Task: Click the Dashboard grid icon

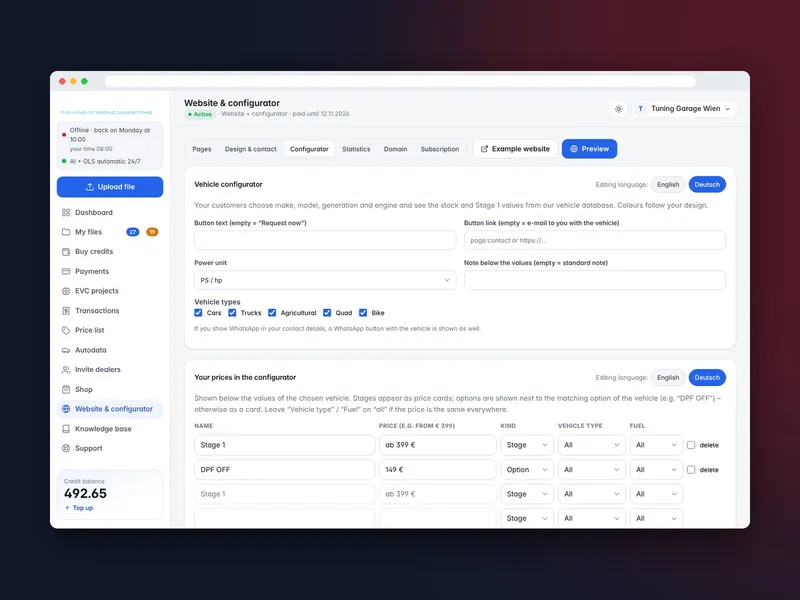Action: (66, 212)
